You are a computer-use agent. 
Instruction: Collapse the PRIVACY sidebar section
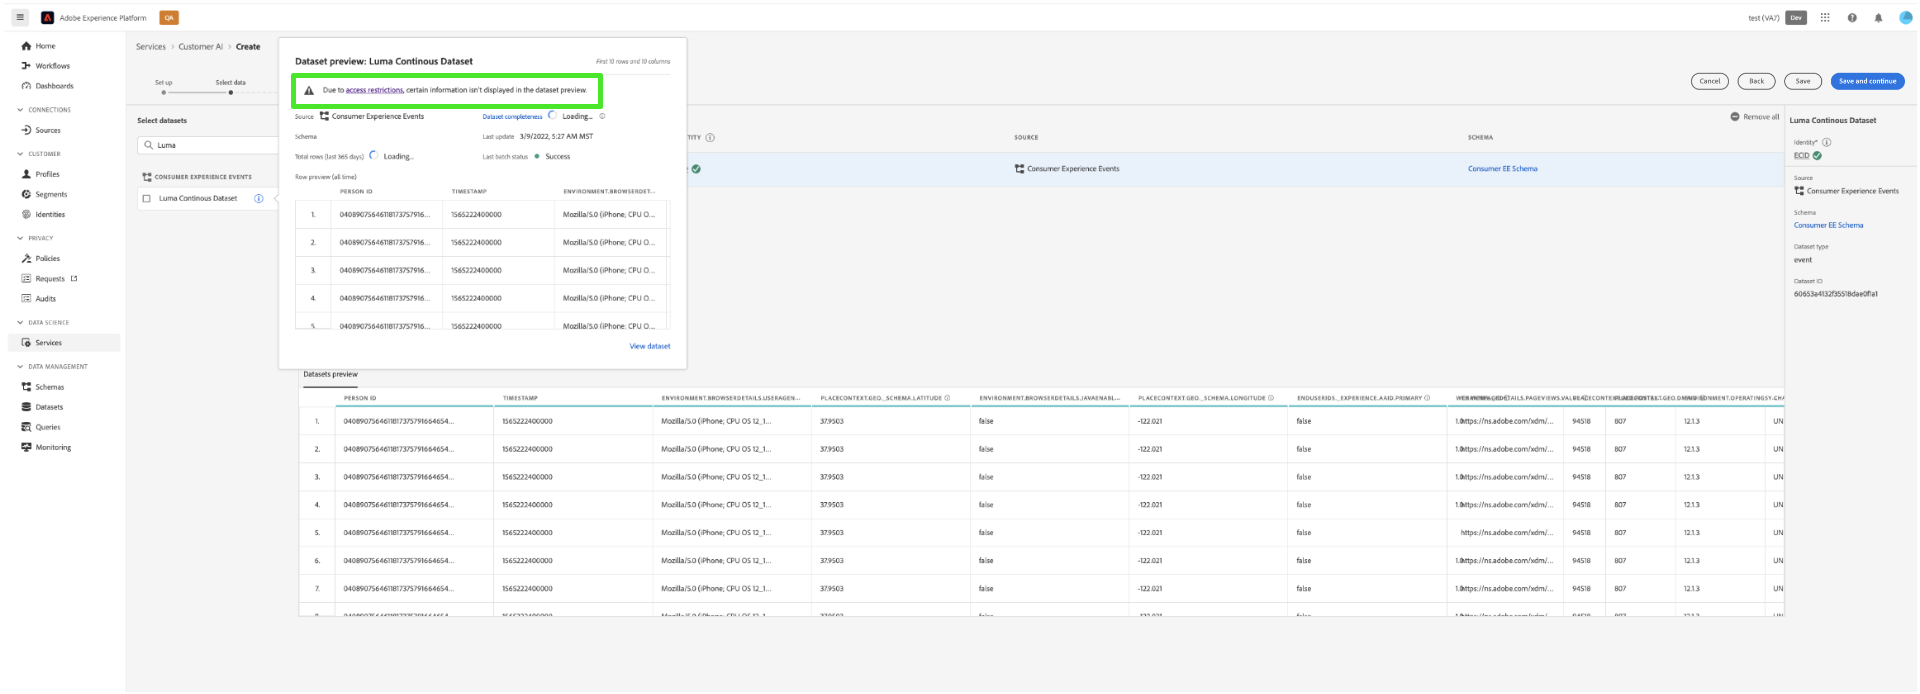20,238
